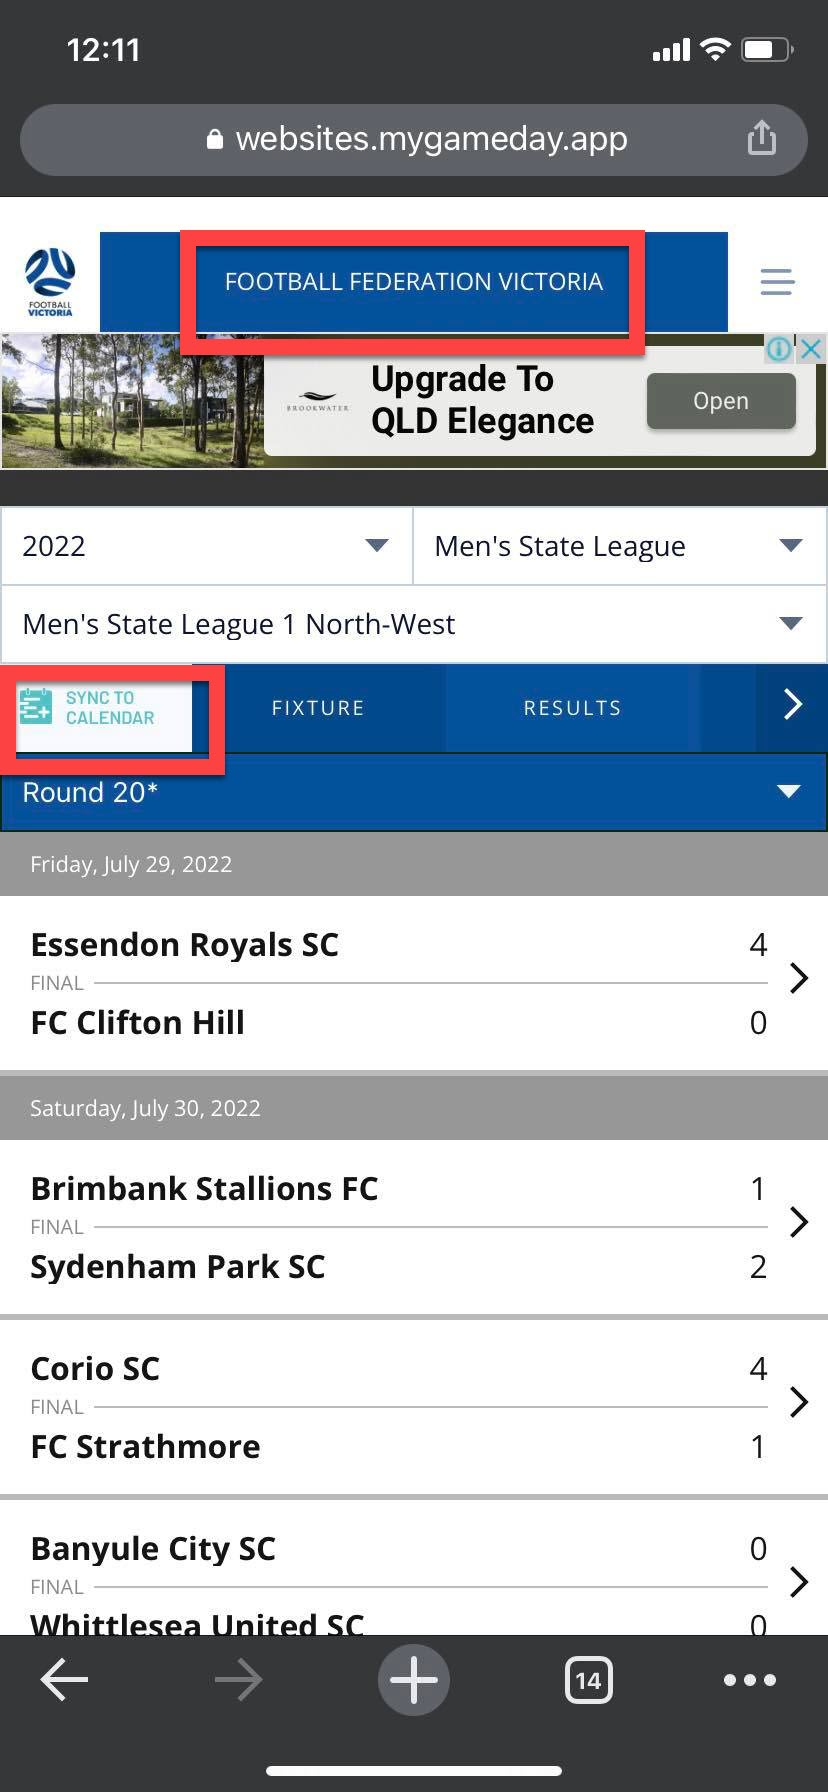
Task: Tap the share icon in address bar
Action: [x=762, y=138]
